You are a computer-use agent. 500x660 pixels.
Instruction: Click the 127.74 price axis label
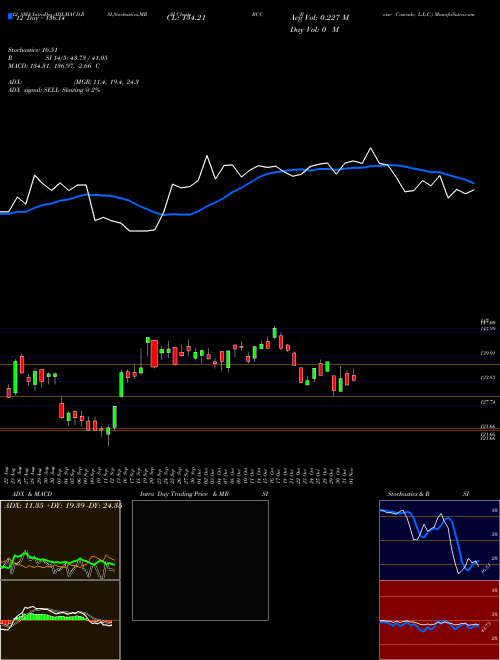coord(488,402)
